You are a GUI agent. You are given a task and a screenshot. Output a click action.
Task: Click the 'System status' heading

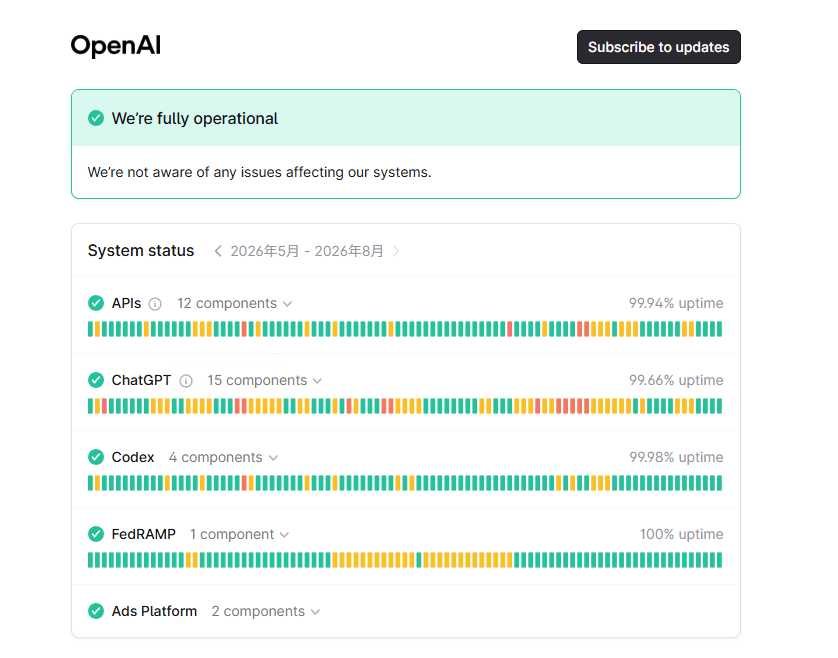[141, 251]
